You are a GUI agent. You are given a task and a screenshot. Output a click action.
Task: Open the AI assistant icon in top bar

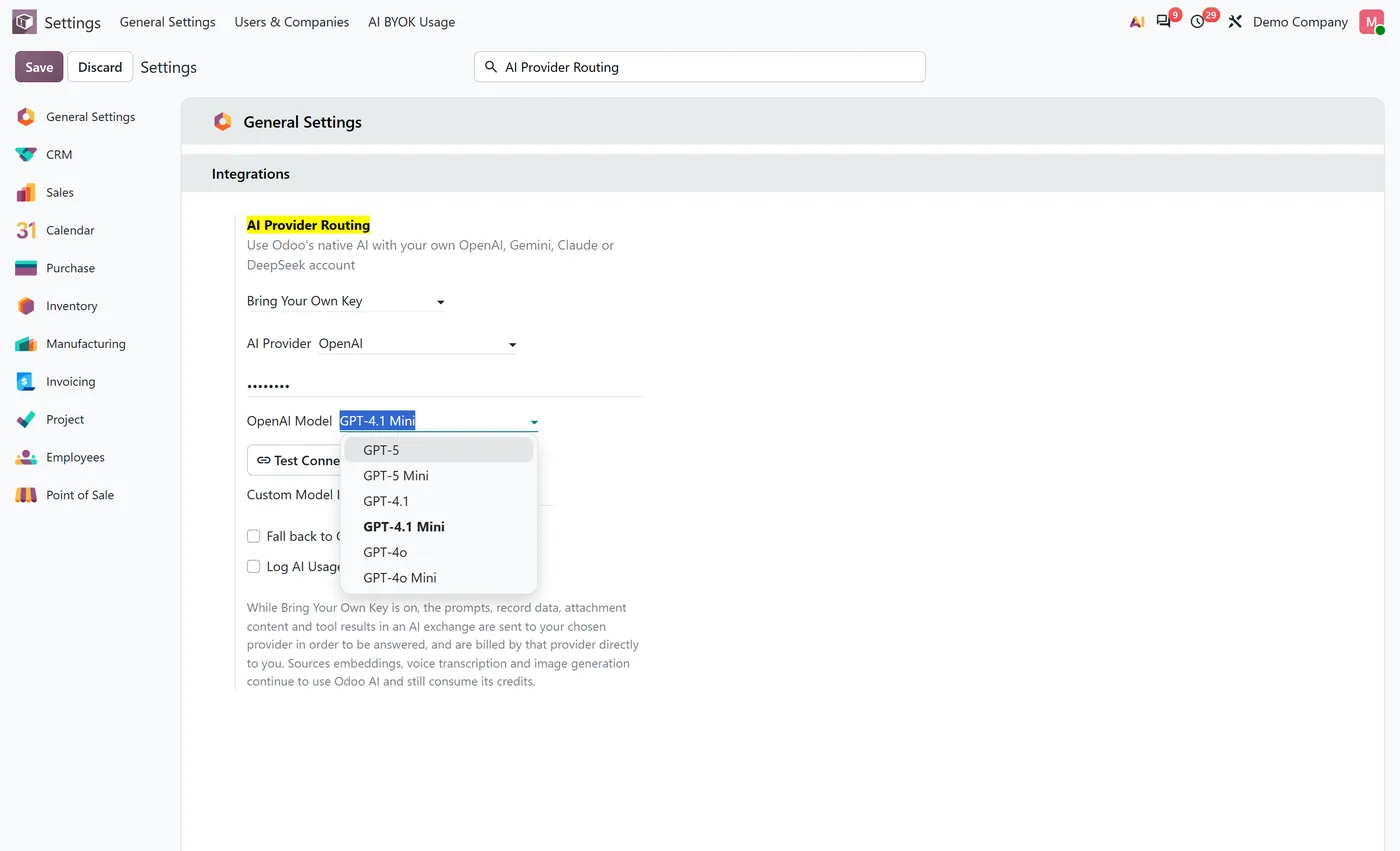1137,22
